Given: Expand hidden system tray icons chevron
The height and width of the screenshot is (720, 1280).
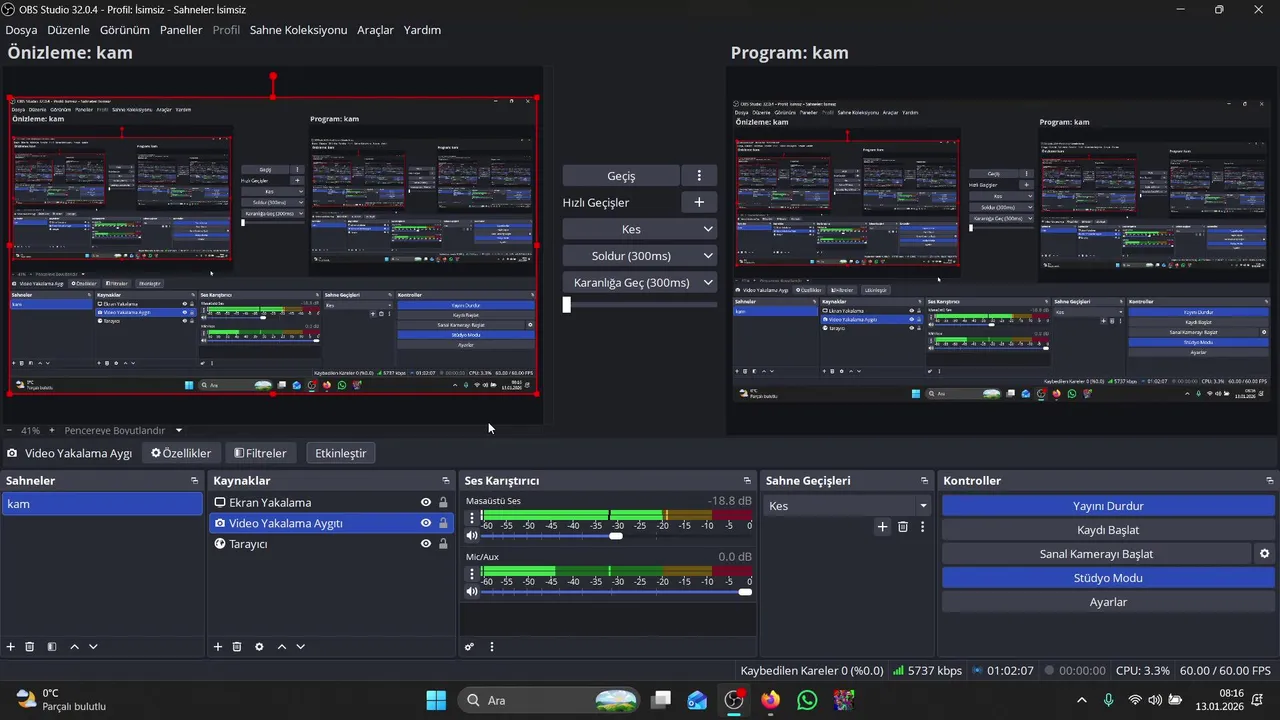Looking at the screenshot, I should 1081,700.
